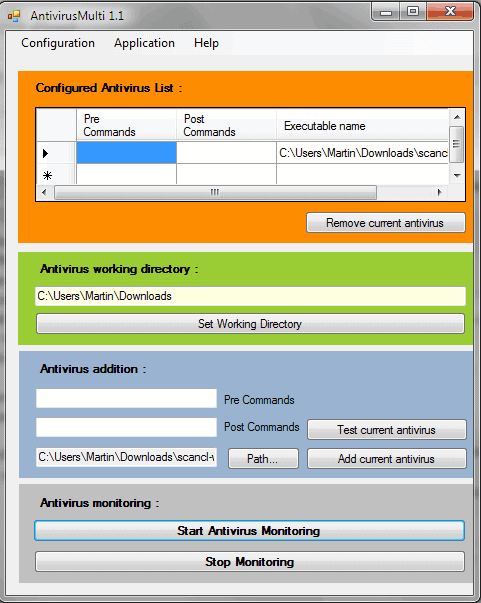The image size is (481, 603).
Task: Click the grid's scroll right arrow
Action: tap(440, 192)
